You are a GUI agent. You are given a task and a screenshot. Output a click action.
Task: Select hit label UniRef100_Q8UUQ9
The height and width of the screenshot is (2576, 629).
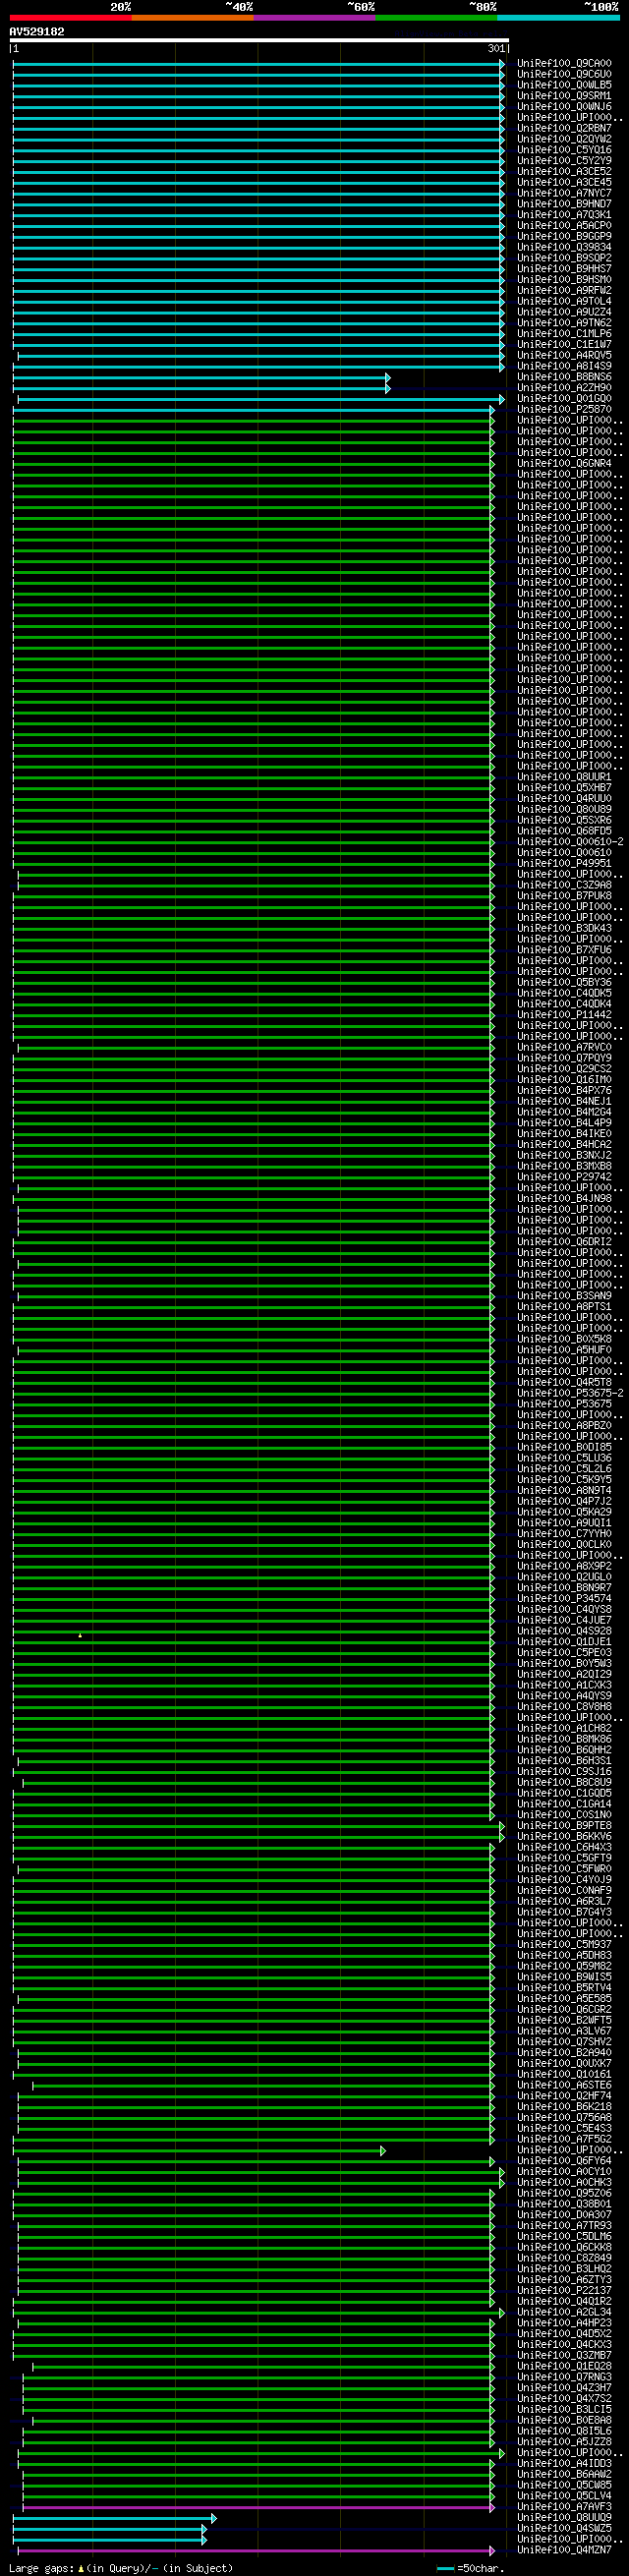564,2518
